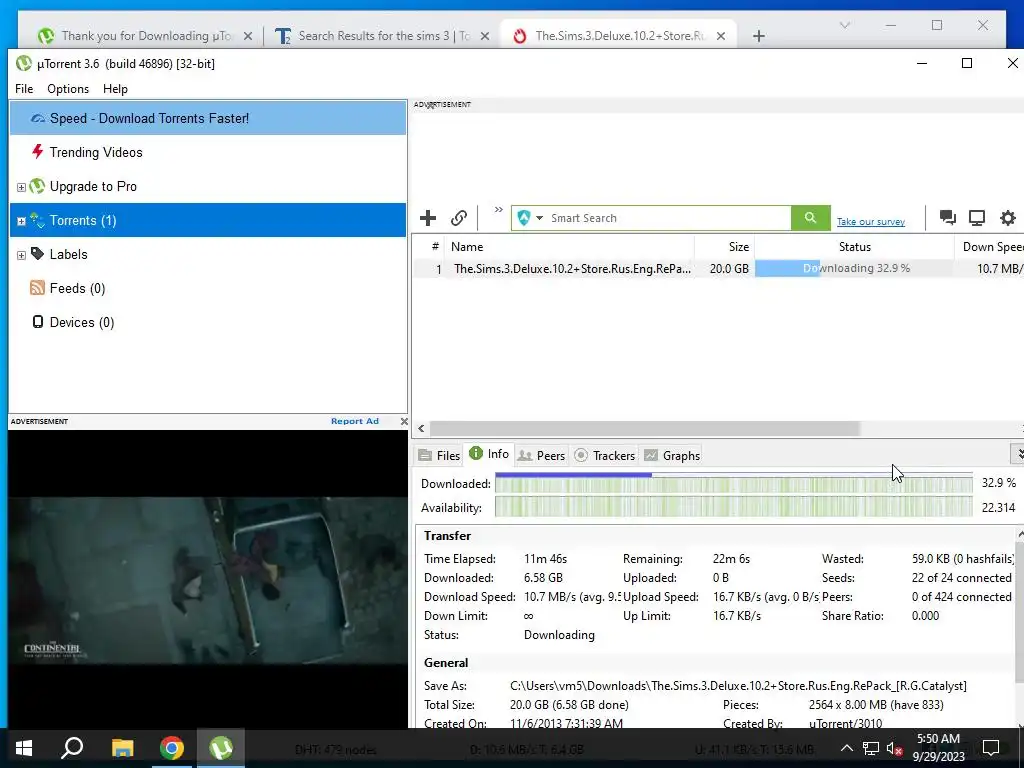Switch to the Files tab
The width and height of the screenshot is (1024, 768).
440,455
